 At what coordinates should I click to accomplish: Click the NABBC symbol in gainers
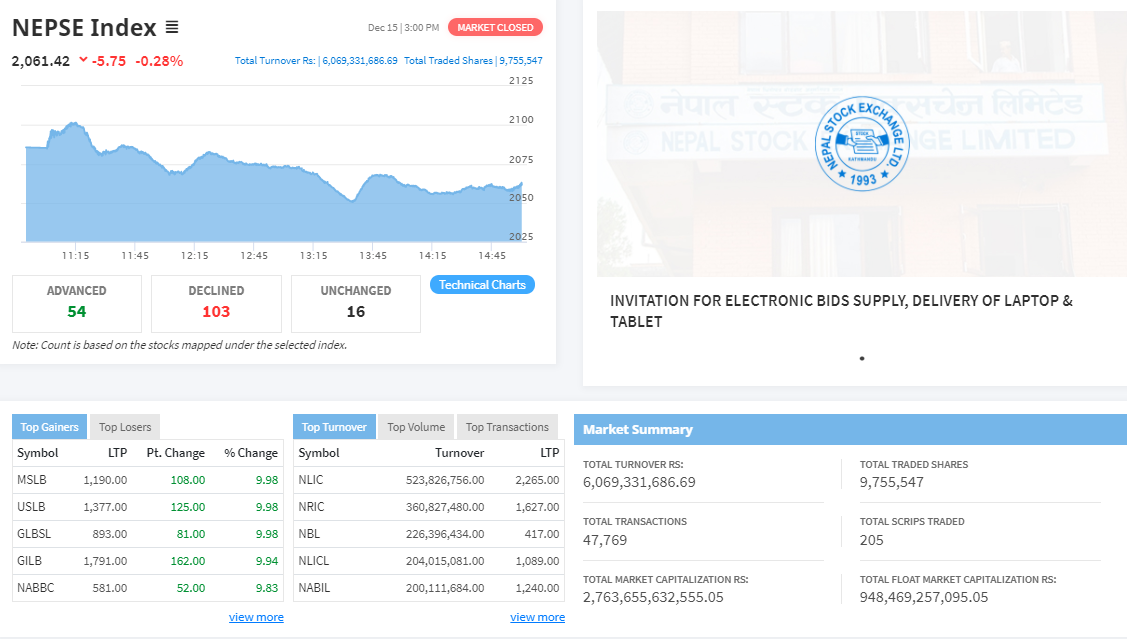(x=36, y=587)
